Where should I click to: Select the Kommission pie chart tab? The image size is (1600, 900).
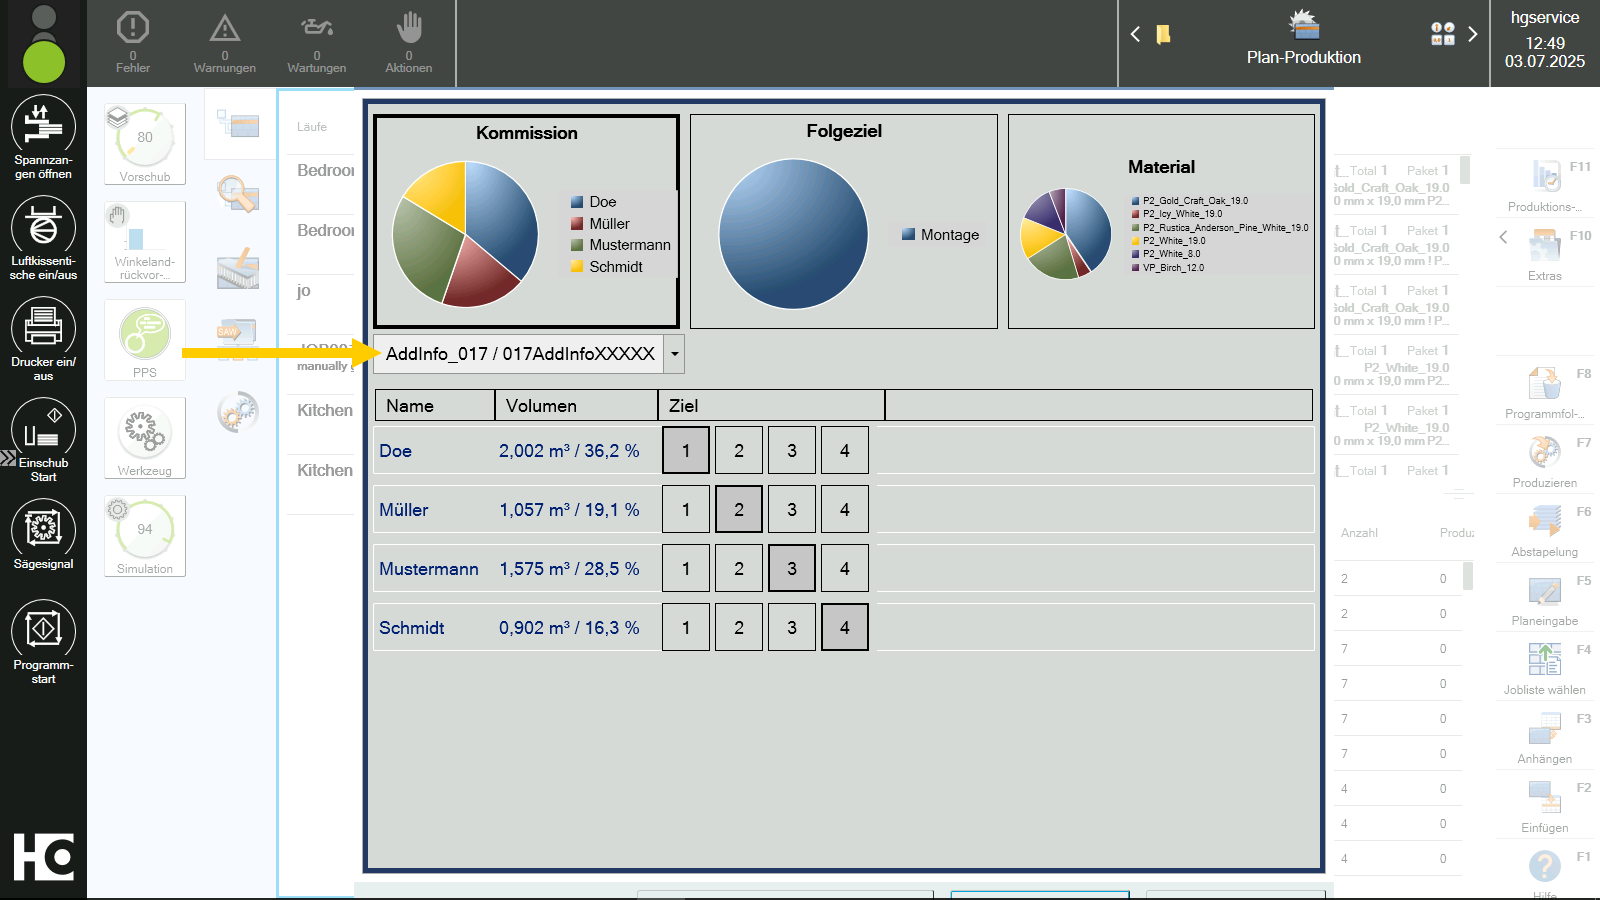[x=527, y=222]
